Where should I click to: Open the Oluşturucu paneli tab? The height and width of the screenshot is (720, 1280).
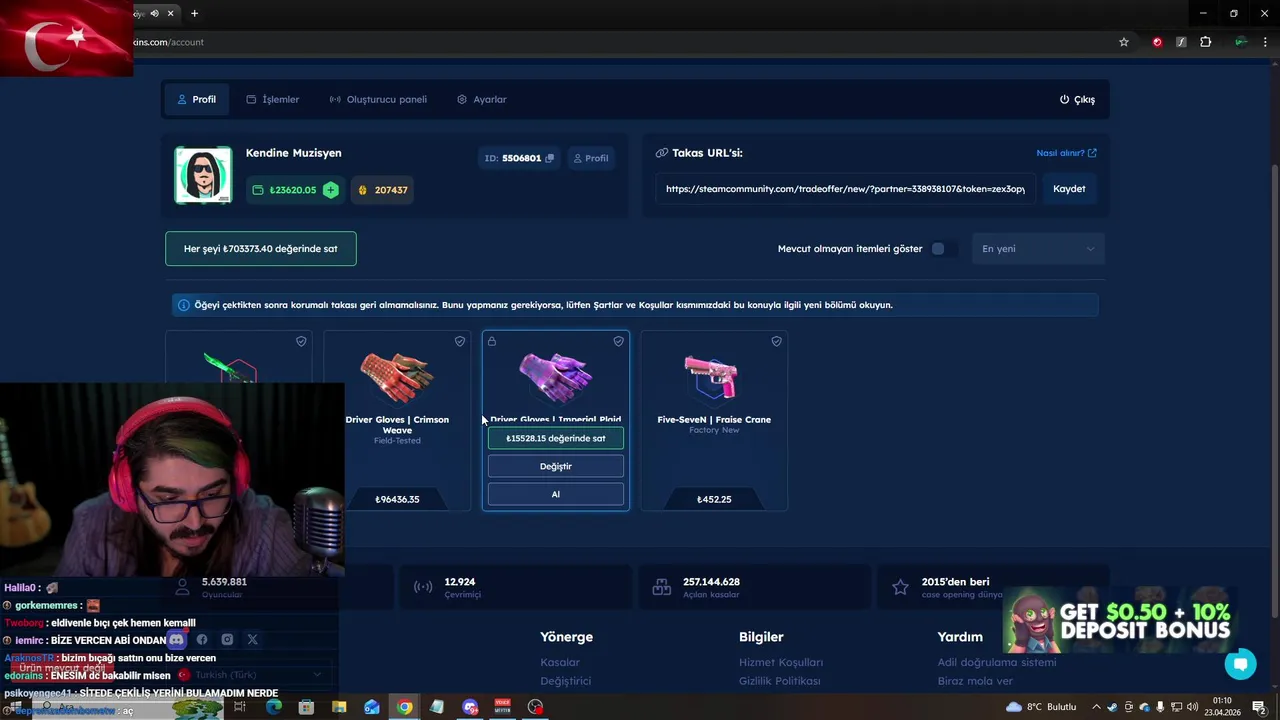[378, 99]
